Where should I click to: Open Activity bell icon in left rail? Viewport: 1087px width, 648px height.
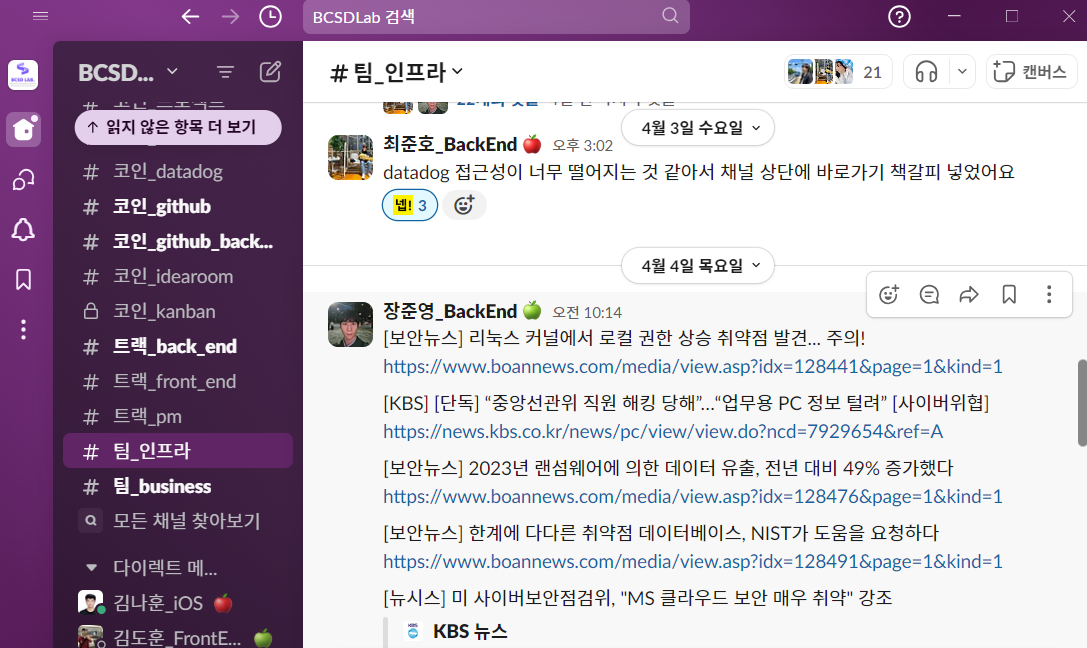24,230
